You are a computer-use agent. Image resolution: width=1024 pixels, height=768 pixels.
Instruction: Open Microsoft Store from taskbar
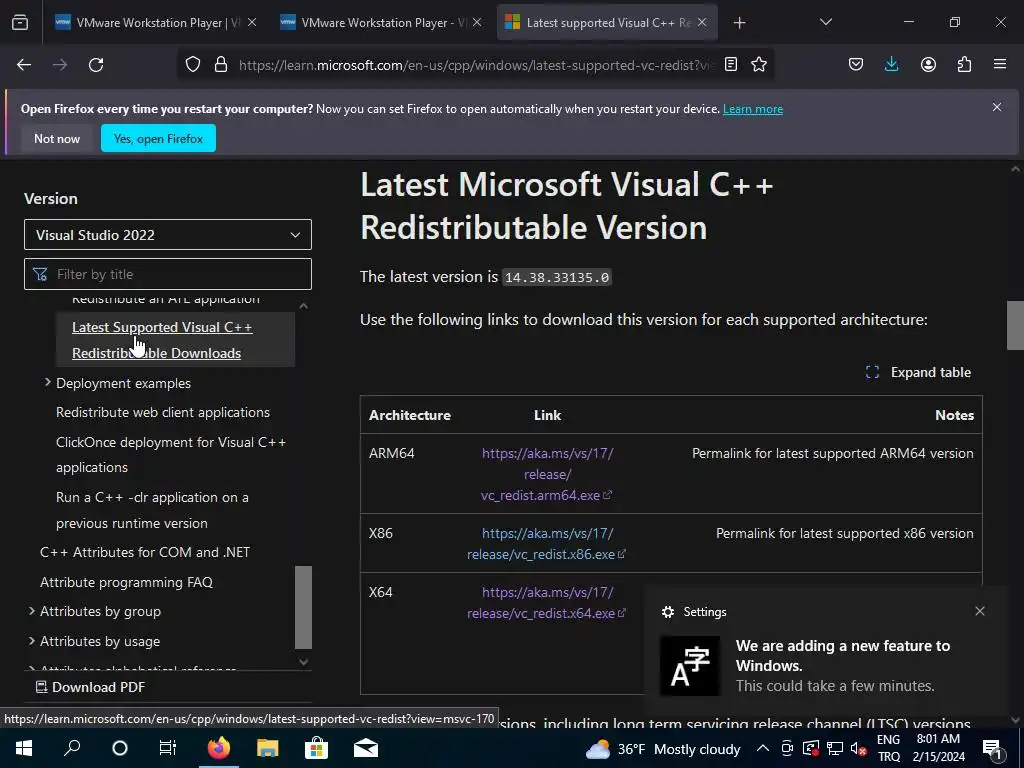[316, 748]
